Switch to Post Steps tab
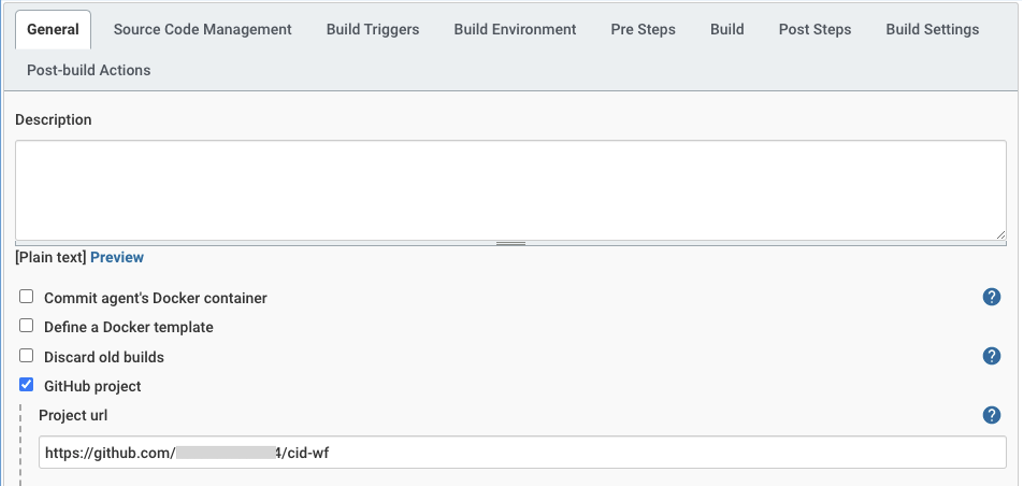 tap(815, 29)
